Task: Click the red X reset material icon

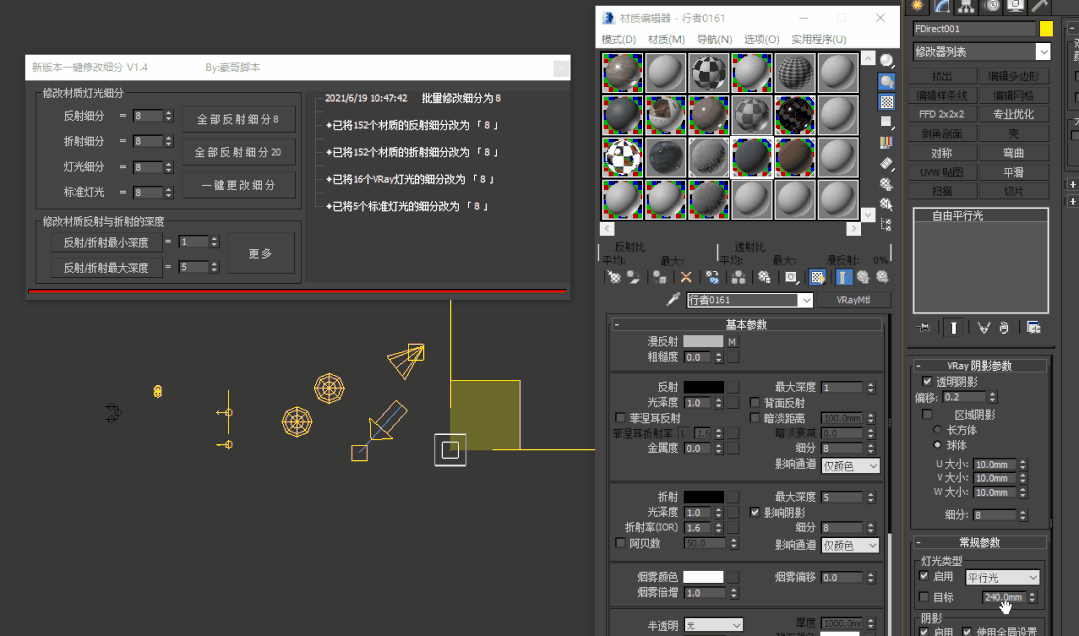Action: tap(686, 277)
